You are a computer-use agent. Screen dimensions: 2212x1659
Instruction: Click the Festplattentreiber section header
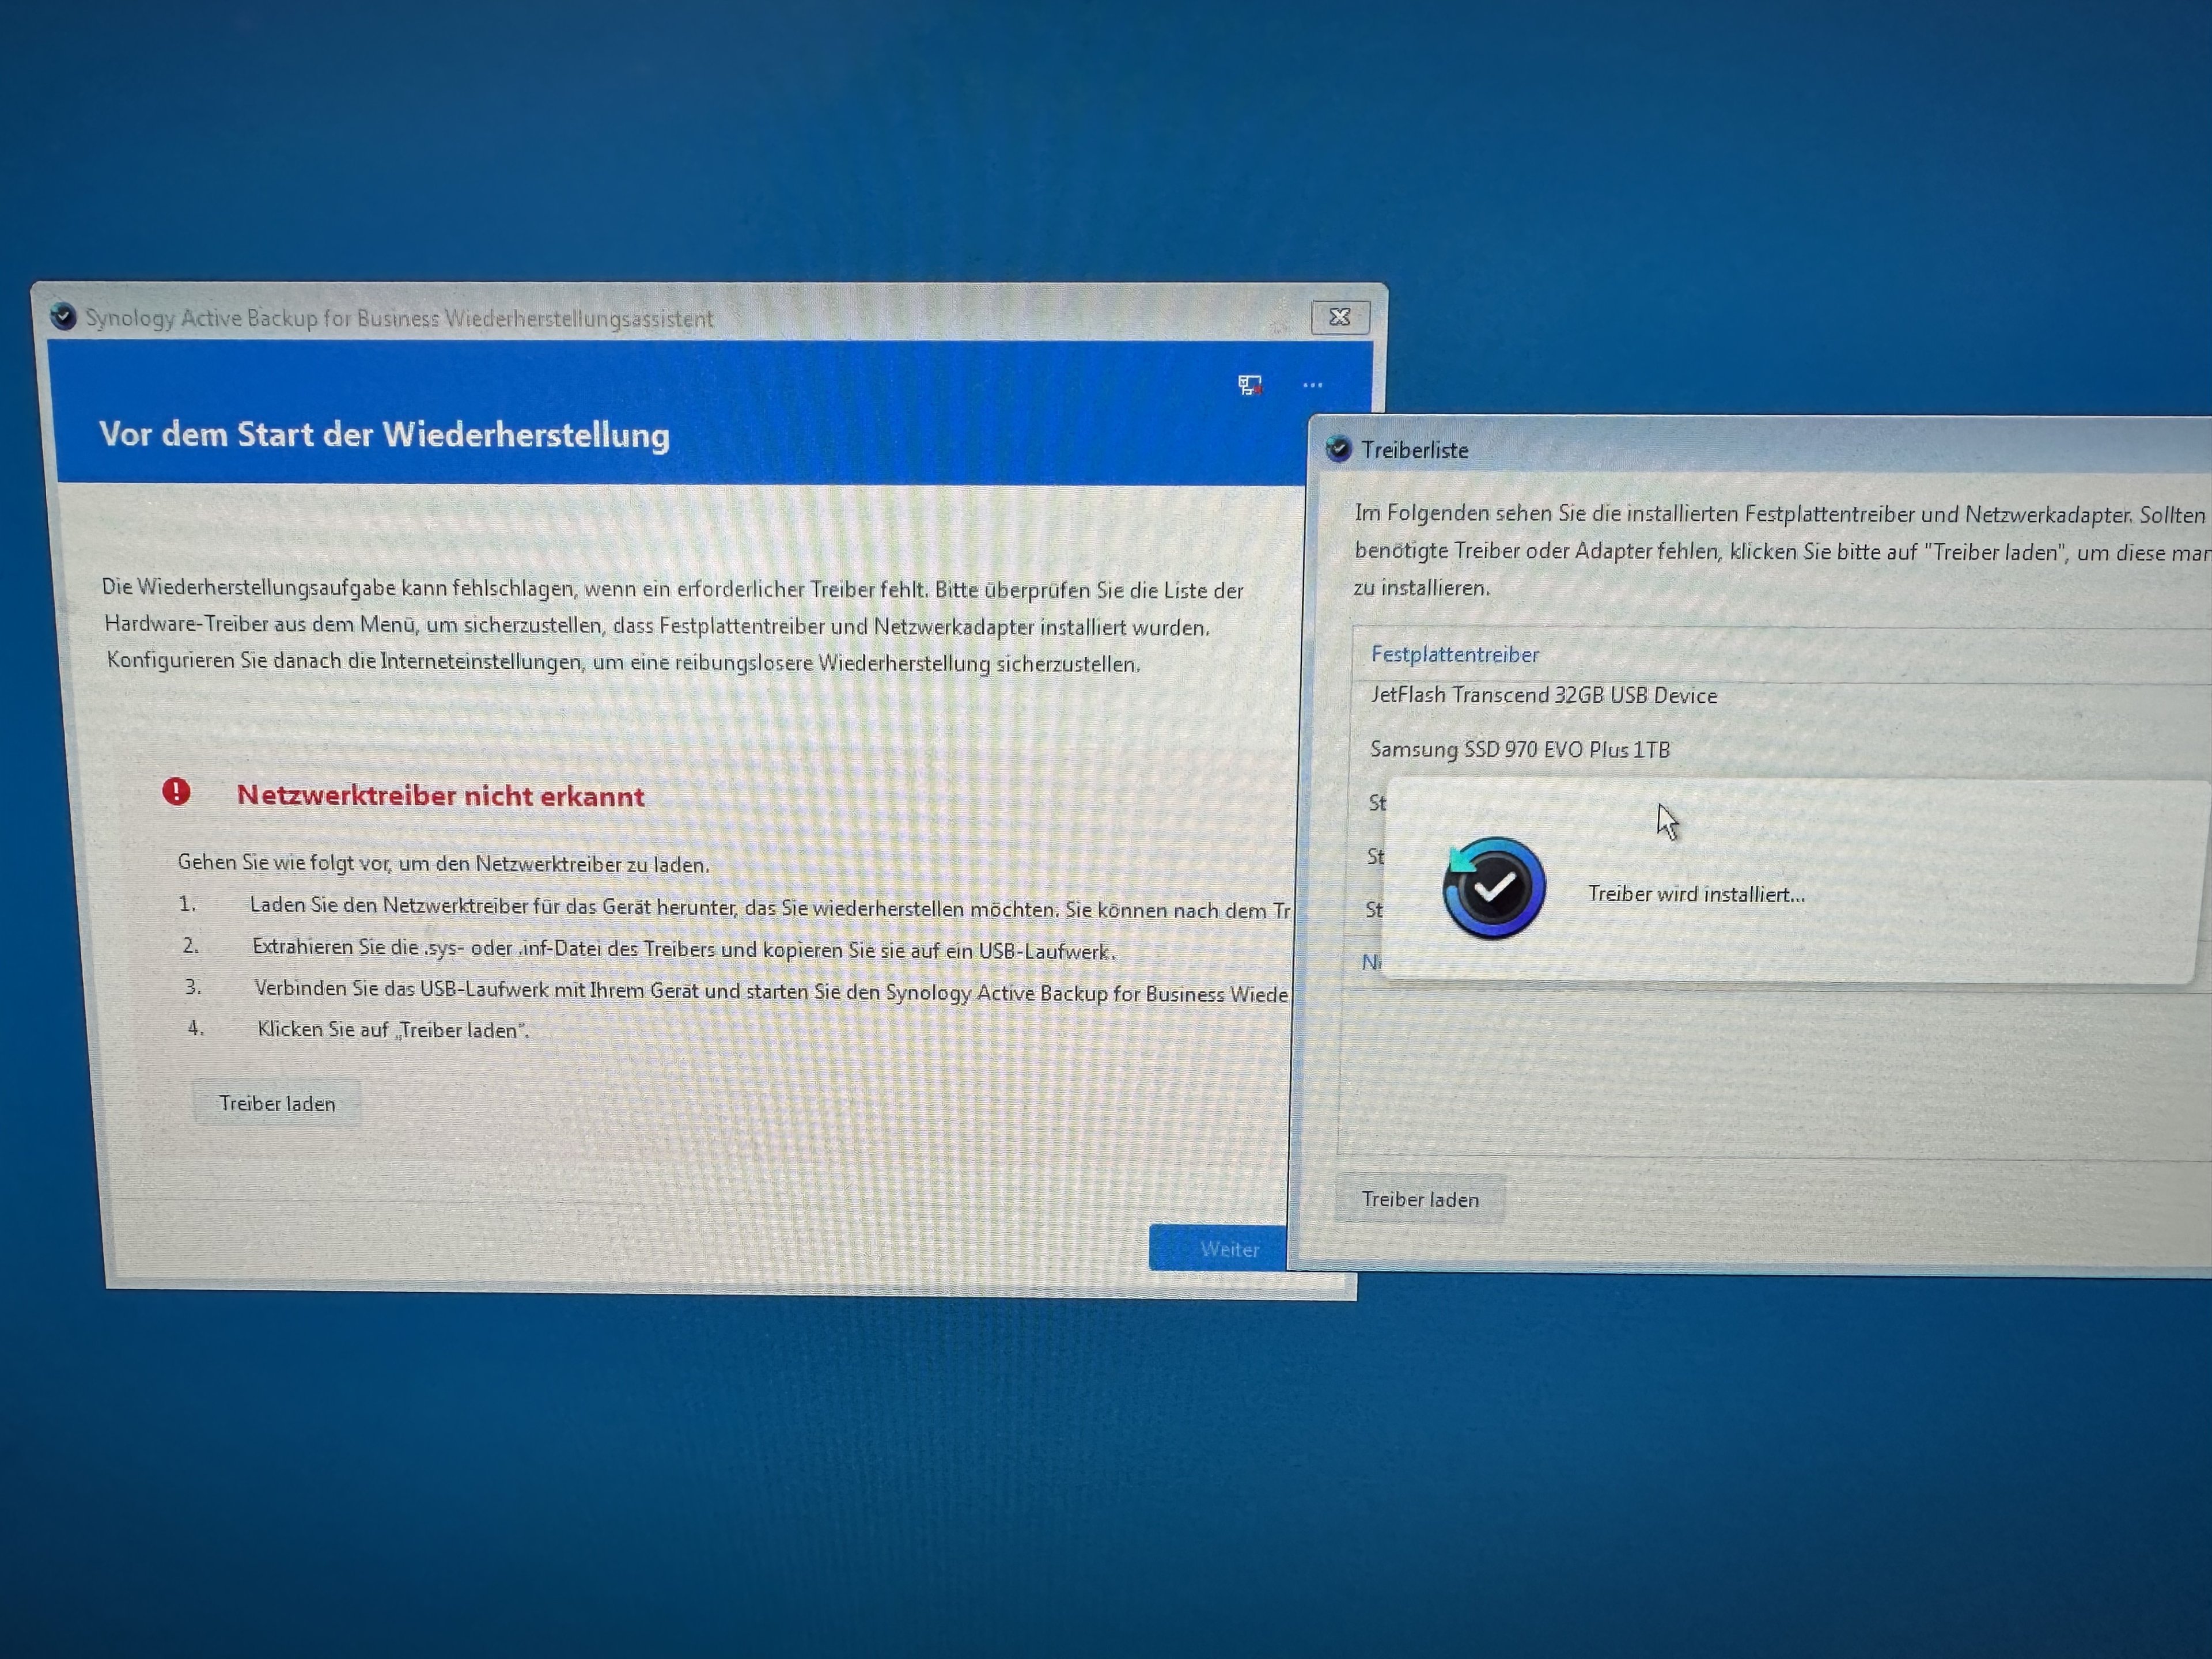click(x=1455, y=654)
